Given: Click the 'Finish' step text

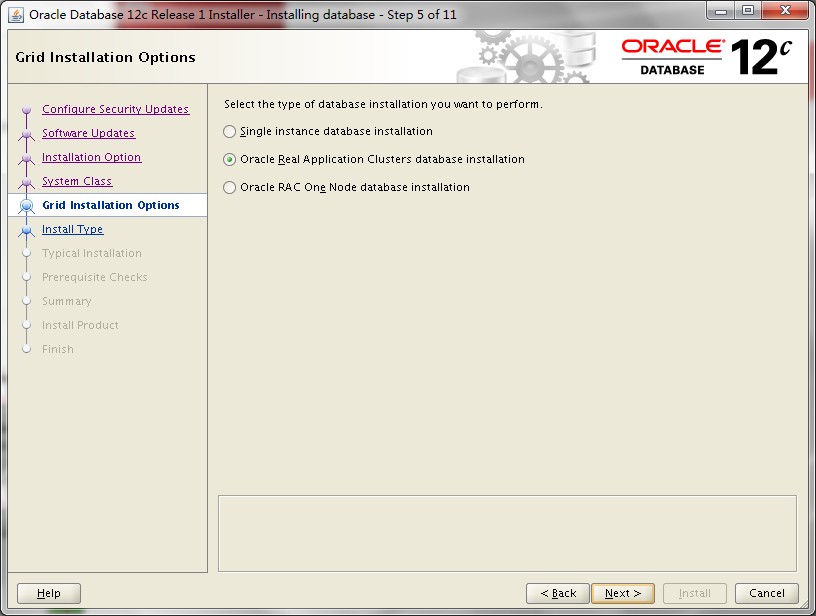Looking at the screenshot, I should [58, 349].
